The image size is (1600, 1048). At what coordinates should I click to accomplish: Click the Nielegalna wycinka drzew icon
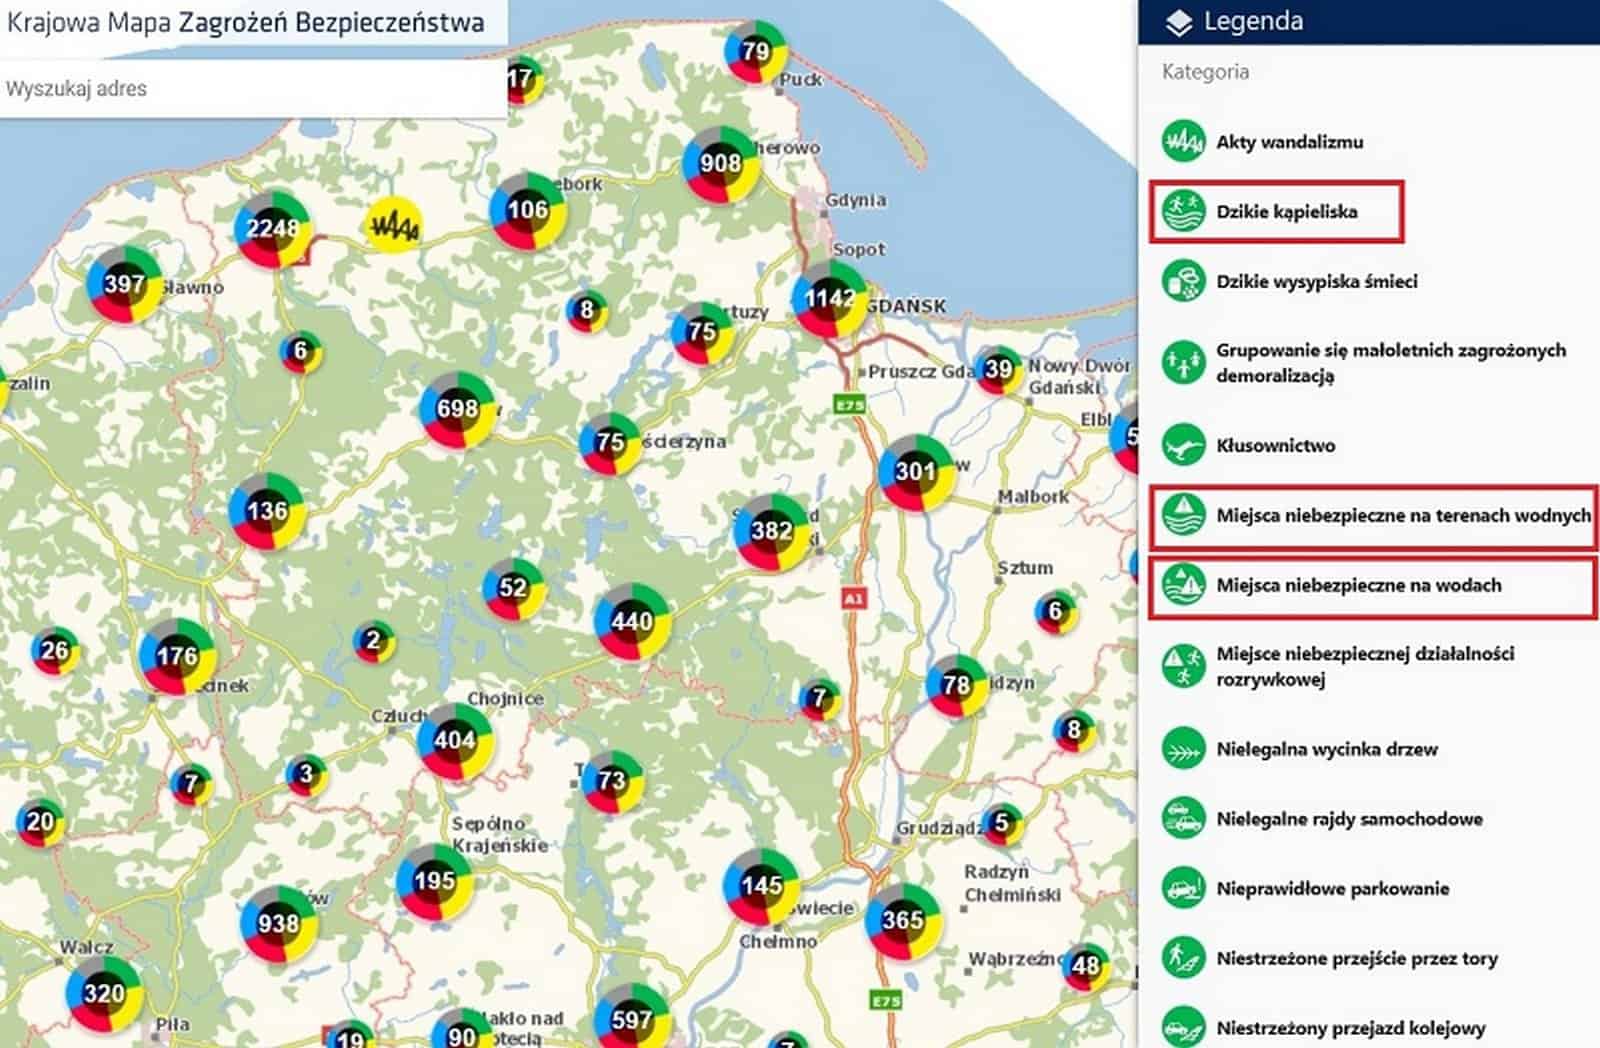coord(1183,749)
